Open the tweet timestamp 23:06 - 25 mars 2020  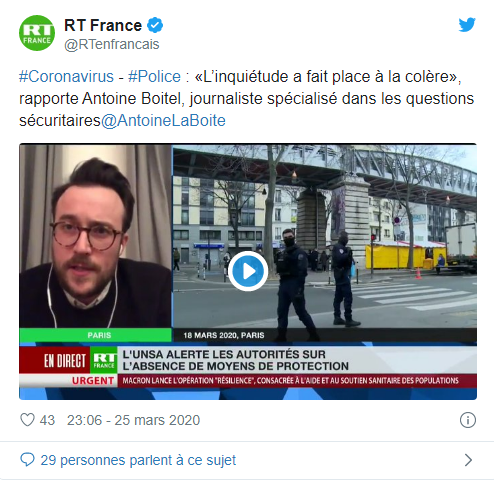point(133,420)
